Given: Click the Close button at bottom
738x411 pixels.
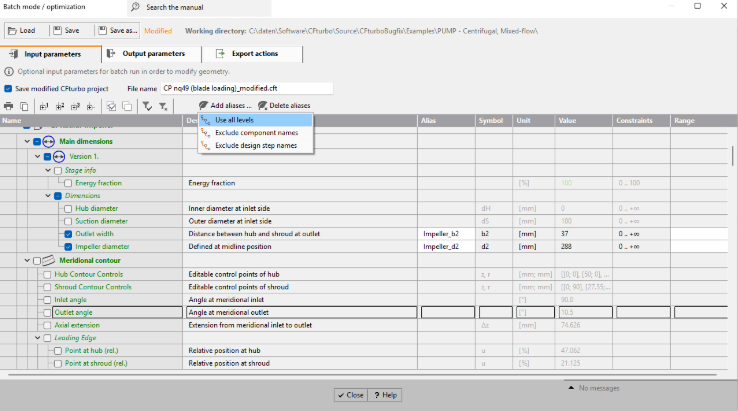Looking at the screenshot, I should coord(351,395).
